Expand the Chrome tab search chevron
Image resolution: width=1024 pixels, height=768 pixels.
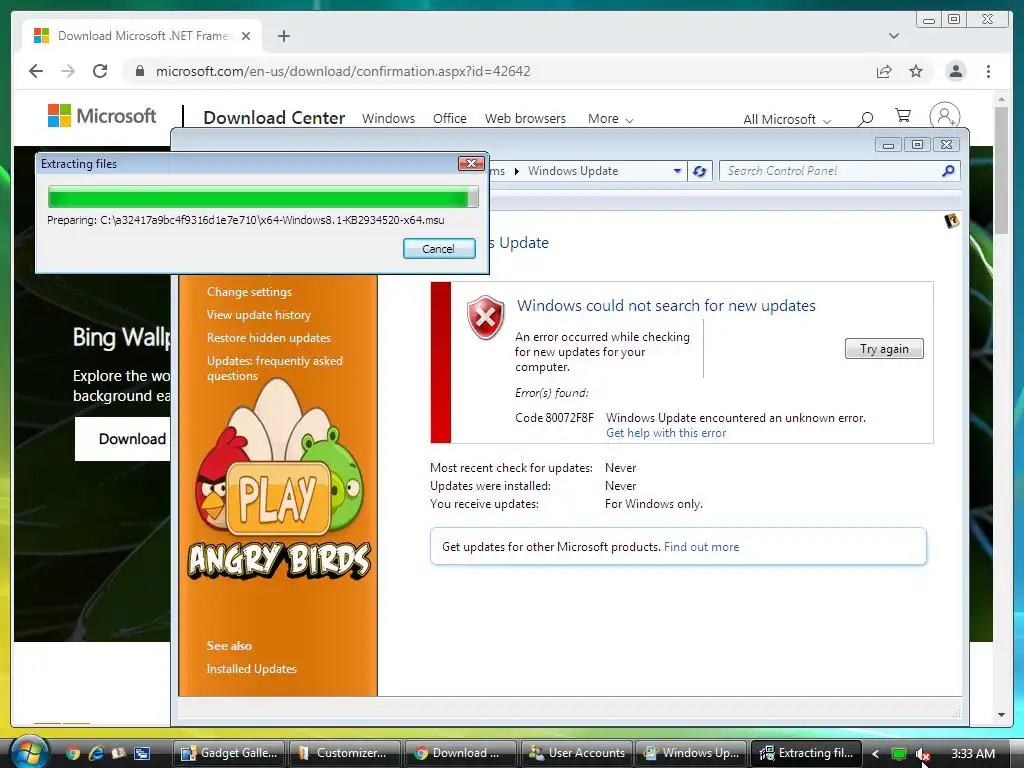tap(893, 36)
